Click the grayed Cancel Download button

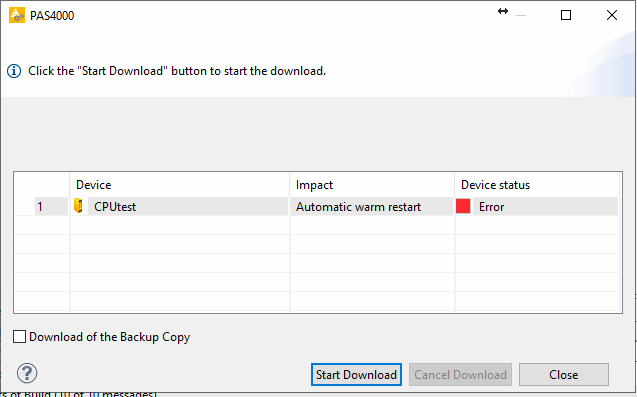460,375
